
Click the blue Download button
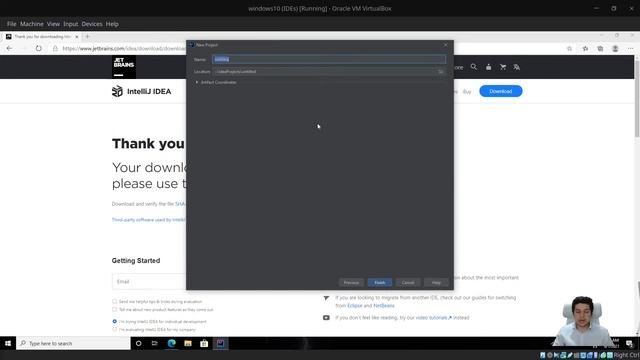[x=501, y=91]
